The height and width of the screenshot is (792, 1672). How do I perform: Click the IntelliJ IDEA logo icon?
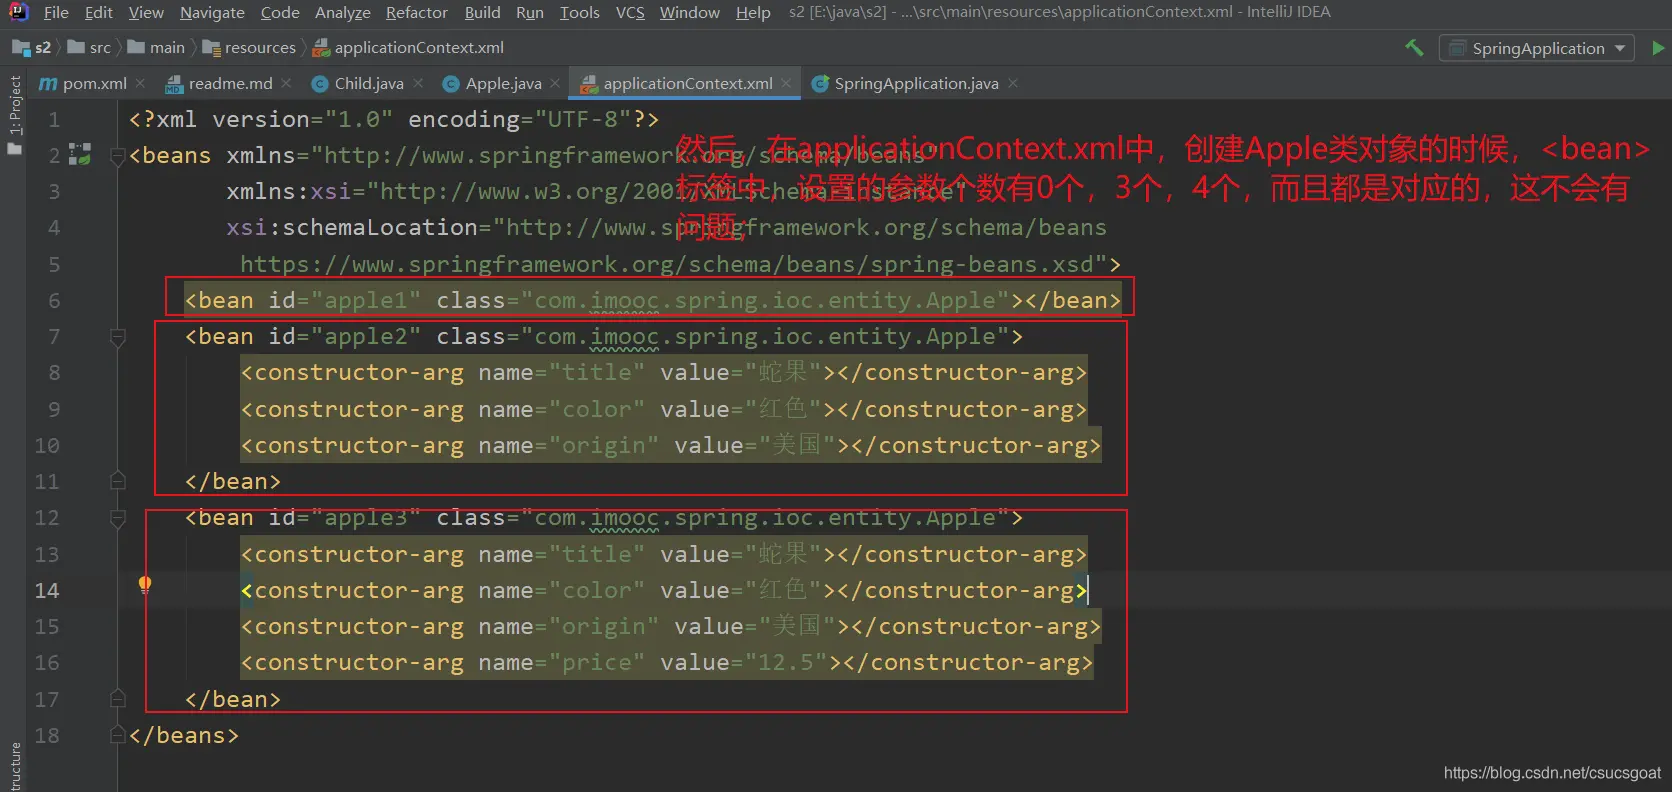[x=18, y=12]
